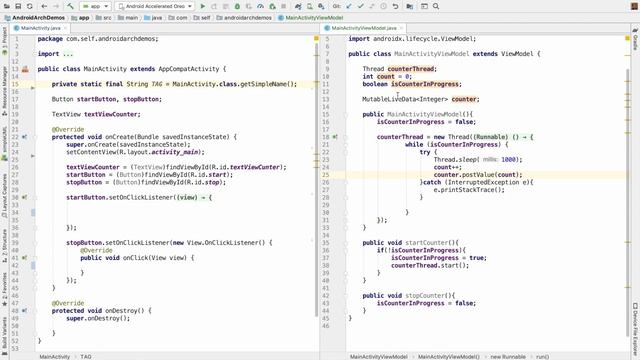640x360 pixels.
Task: Open the Project Structure folder icon
Action: [410, 6]
